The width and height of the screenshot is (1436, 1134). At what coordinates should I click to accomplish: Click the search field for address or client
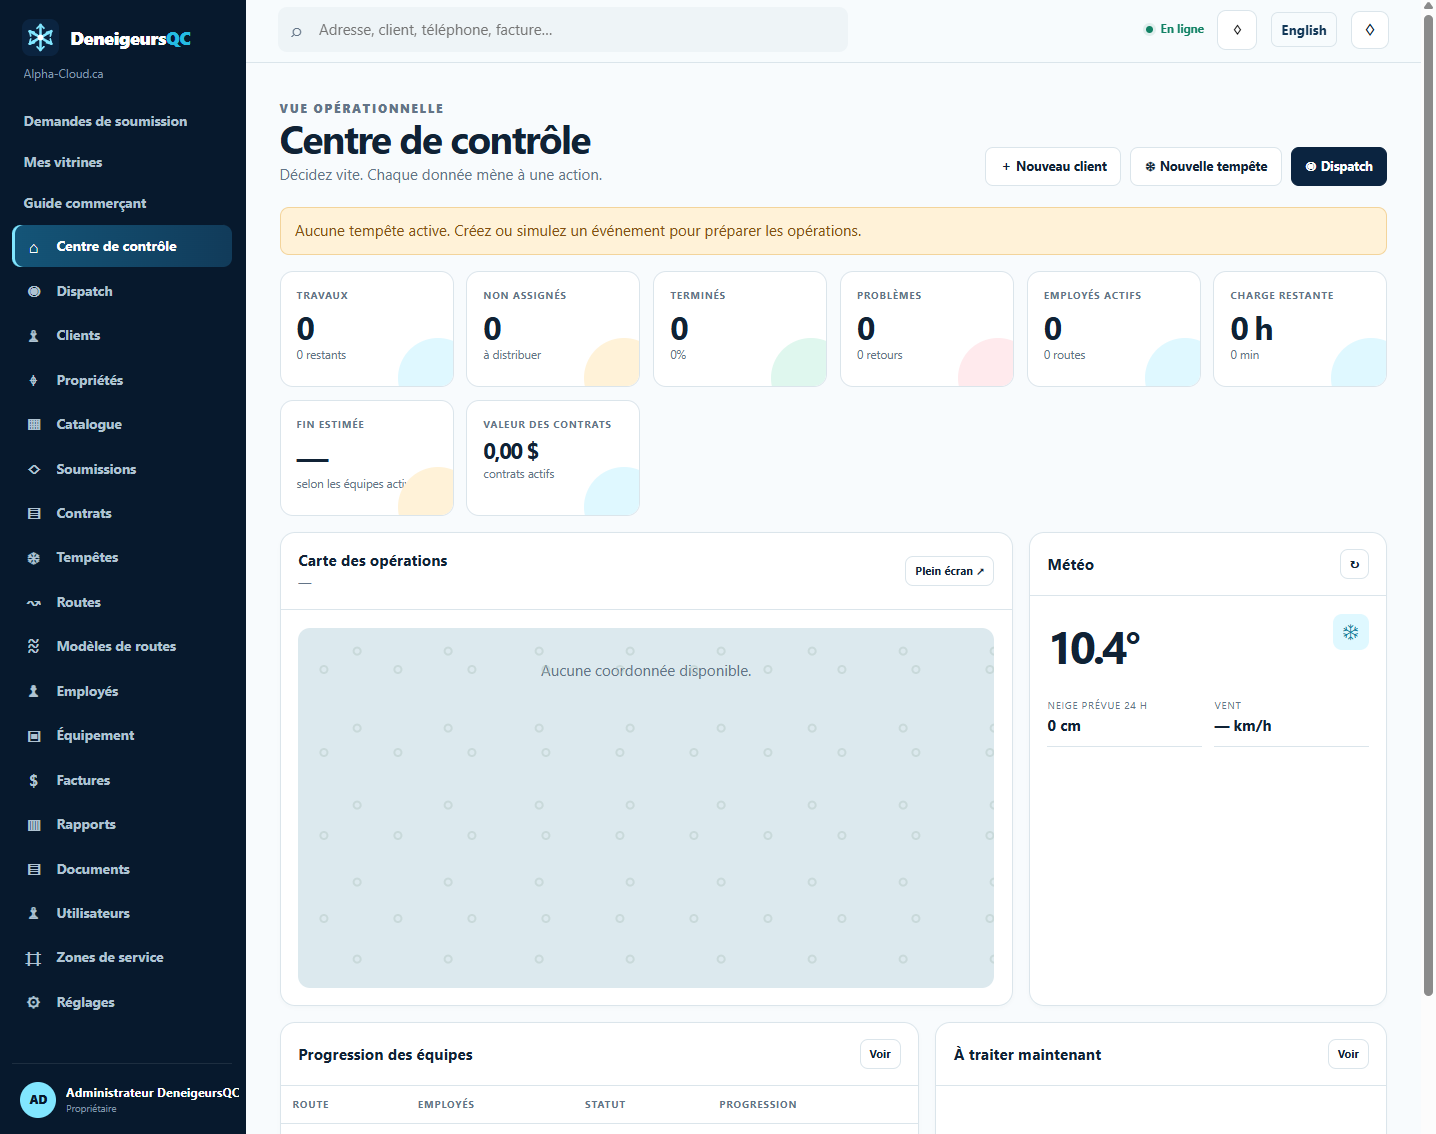[x=563, y=30]
